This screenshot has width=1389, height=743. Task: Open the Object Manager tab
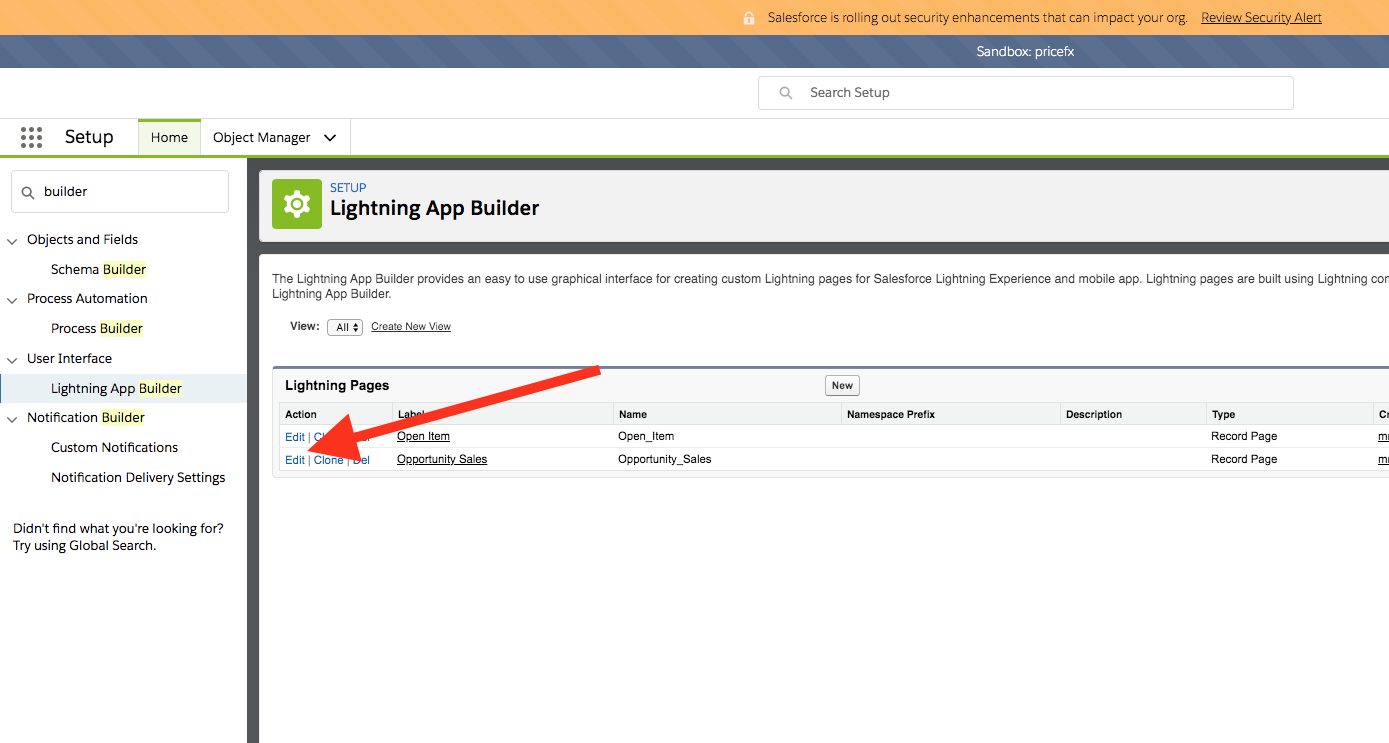coord(261,138)
